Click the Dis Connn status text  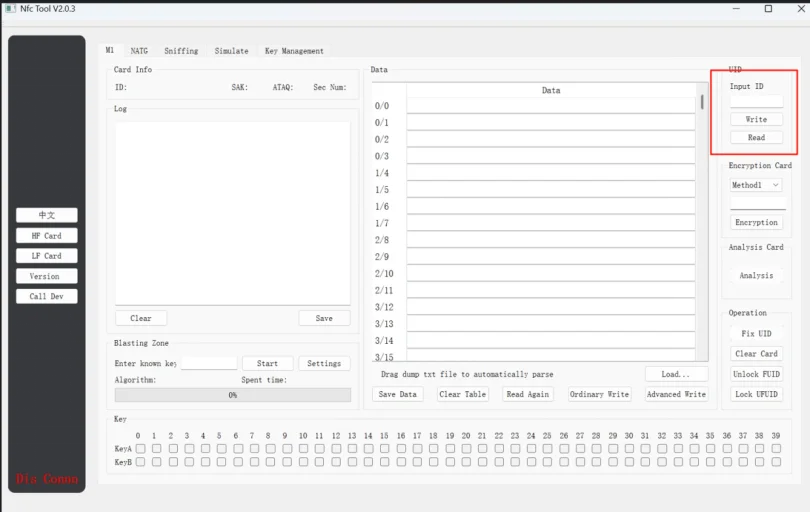[46, 479]
